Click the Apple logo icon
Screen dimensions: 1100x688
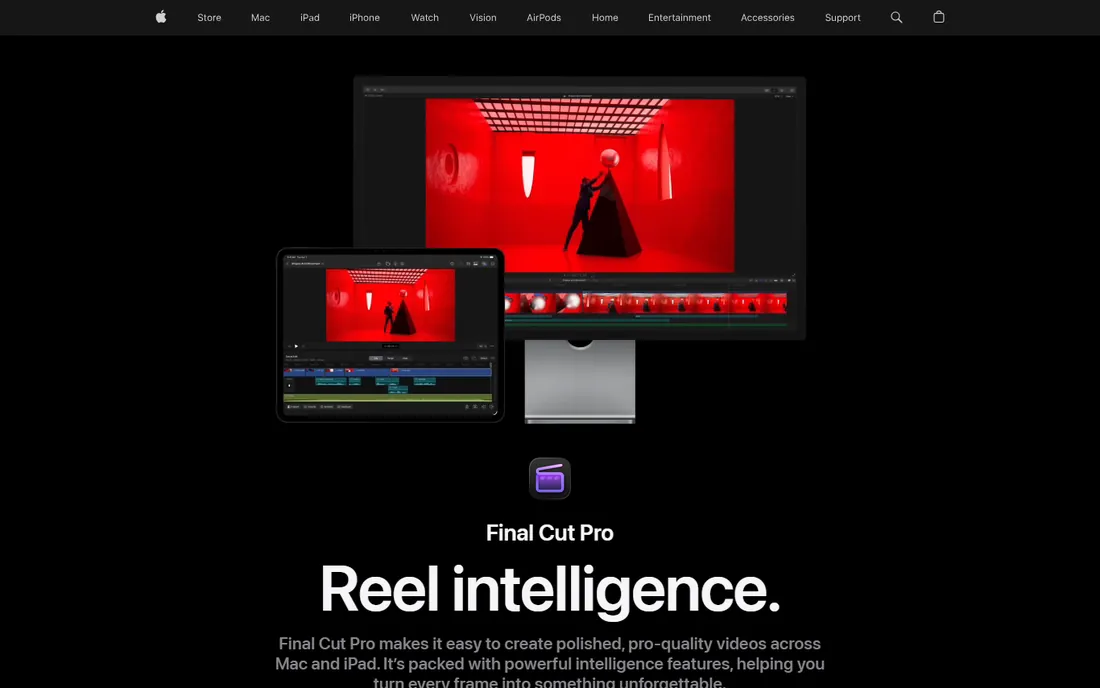161,17
